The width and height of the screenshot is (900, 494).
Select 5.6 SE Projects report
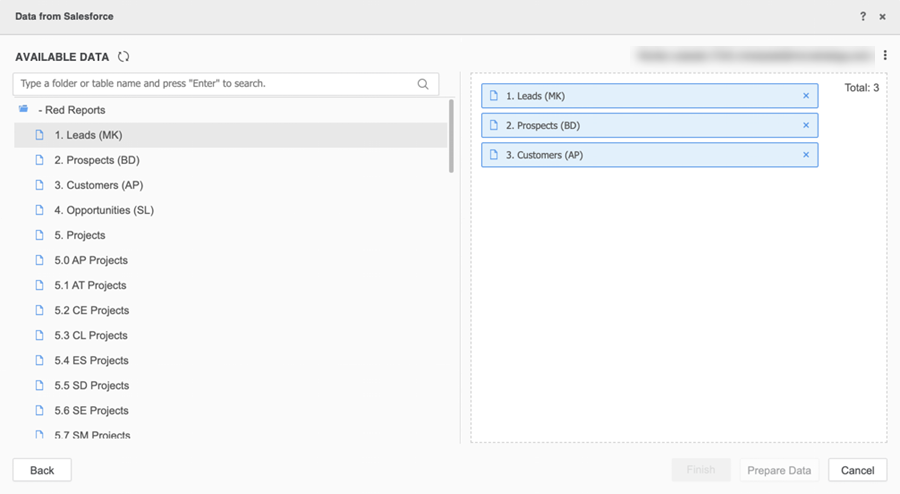click(x=91, y=410)
